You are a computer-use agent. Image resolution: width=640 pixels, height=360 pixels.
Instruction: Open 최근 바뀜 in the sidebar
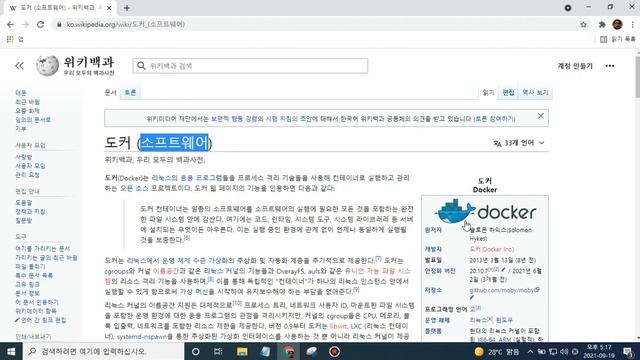(27, 102)
